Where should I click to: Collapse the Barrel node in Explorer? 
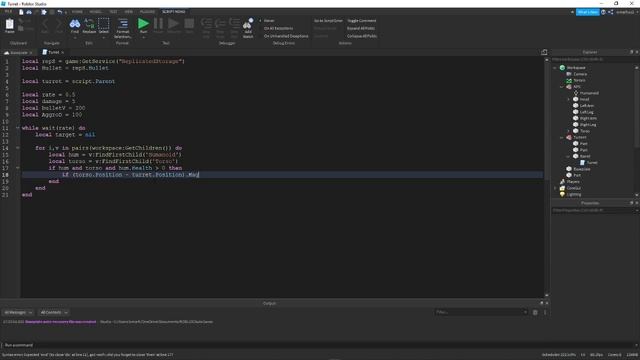pyautogui.click(x=568, y=156)
